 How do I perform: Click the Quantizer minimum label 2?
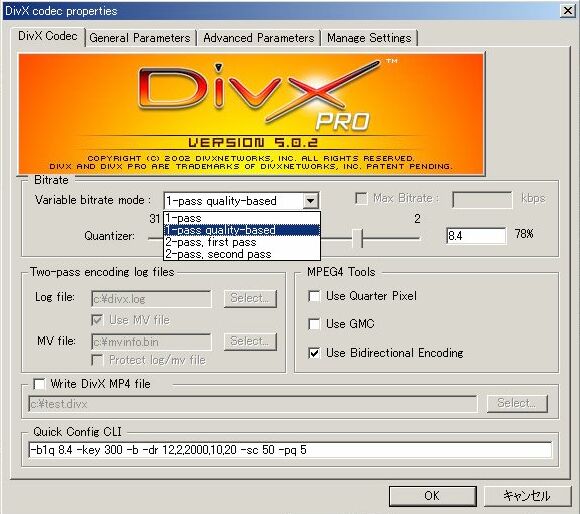point(417,219)
